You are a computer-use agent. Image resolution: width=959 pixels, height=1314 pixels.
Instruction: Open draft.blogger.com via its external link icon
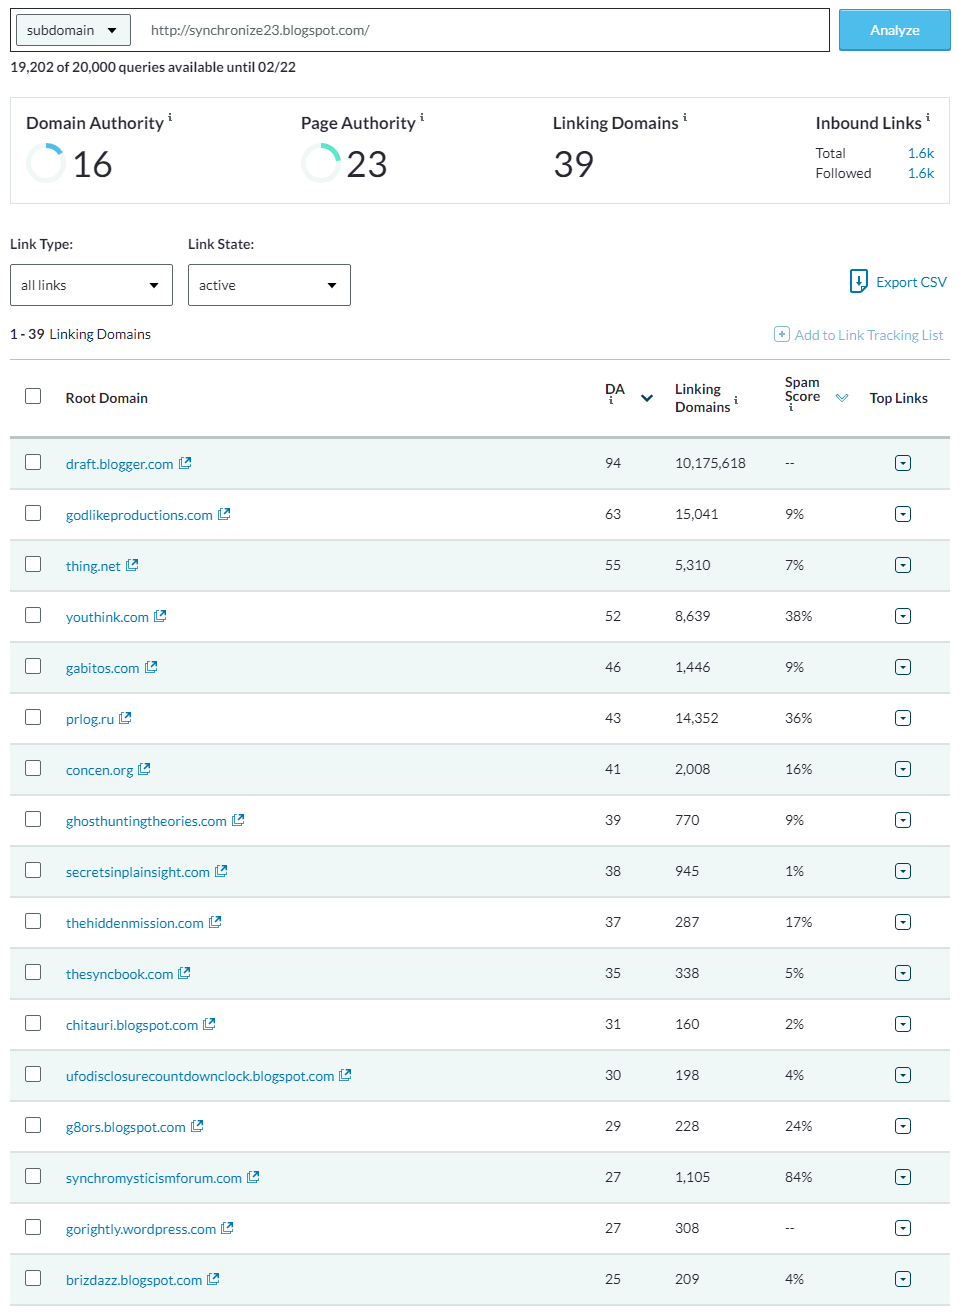pos(185,462)
